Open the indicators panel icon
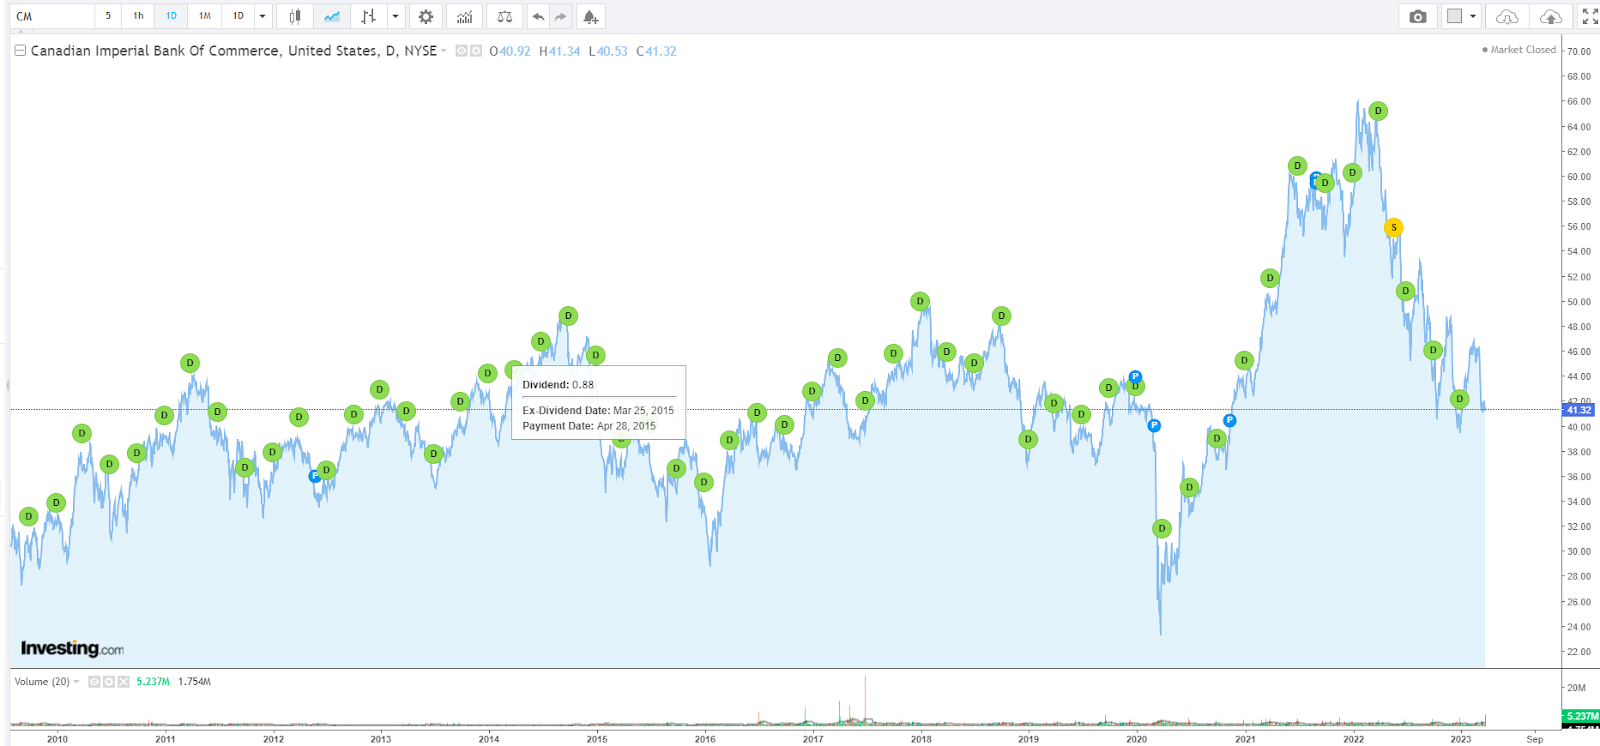The height and width of the screenshot is (746, 1600). tap(464, 16)
